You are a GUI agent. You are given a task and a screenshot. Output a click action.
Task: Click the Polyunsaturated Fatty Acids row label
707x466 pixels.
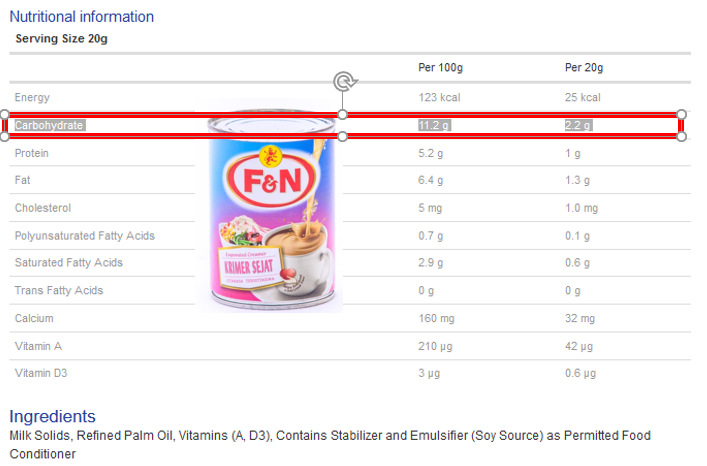tap(85, 236)
